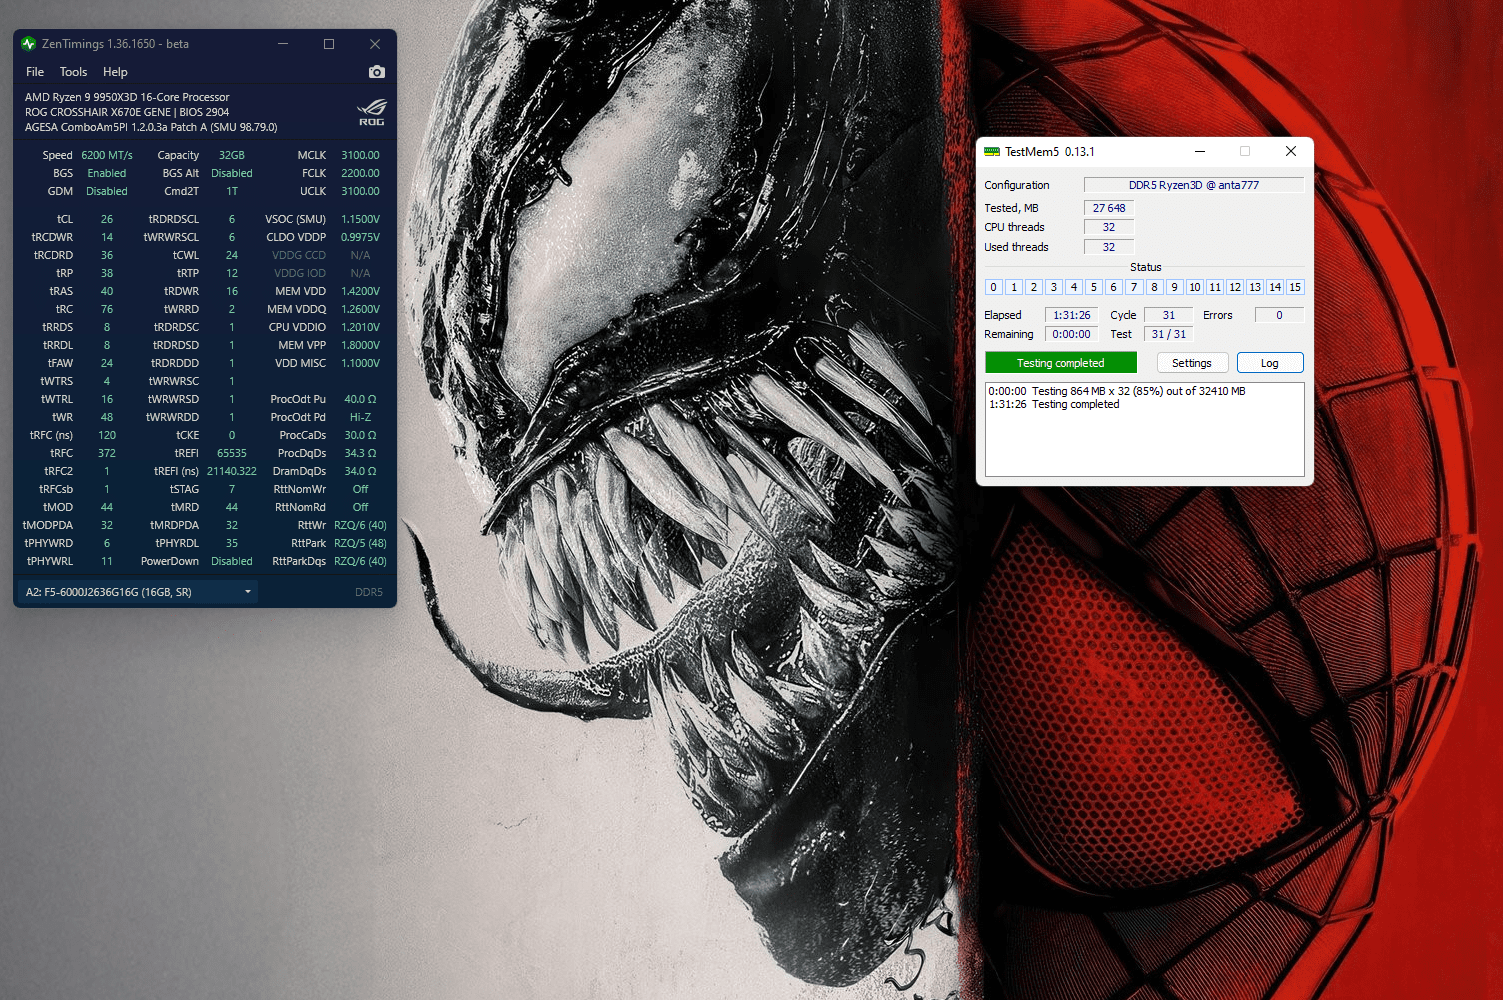1503x1000 pixels.
Task: Click the ROG CROSSHAIR X670E GENE BIOS text
Action: coord(127,112)
